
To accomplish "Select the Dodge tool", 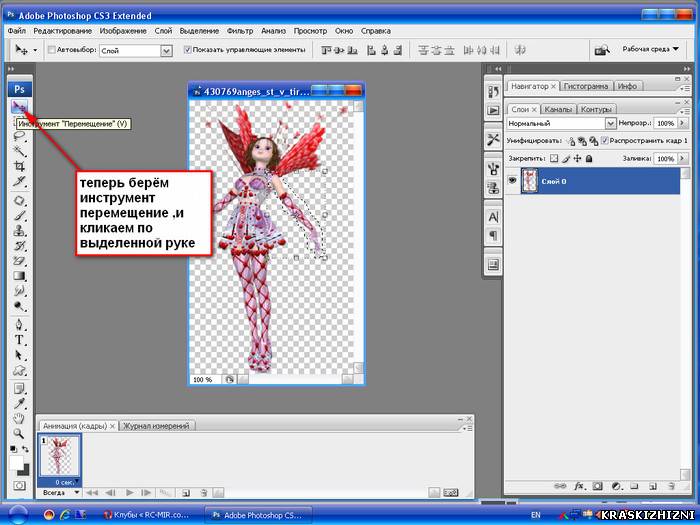I will coord(19,306).
